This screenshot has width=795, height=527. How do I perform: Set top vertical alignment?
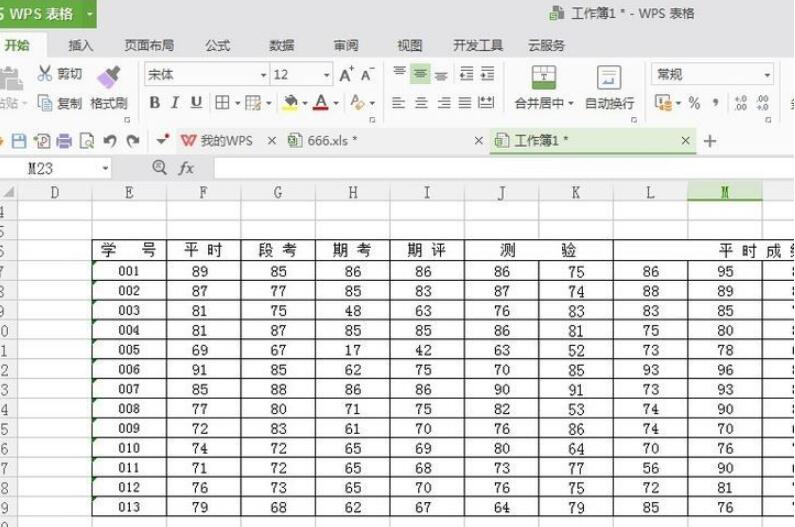tap(399, 73)
